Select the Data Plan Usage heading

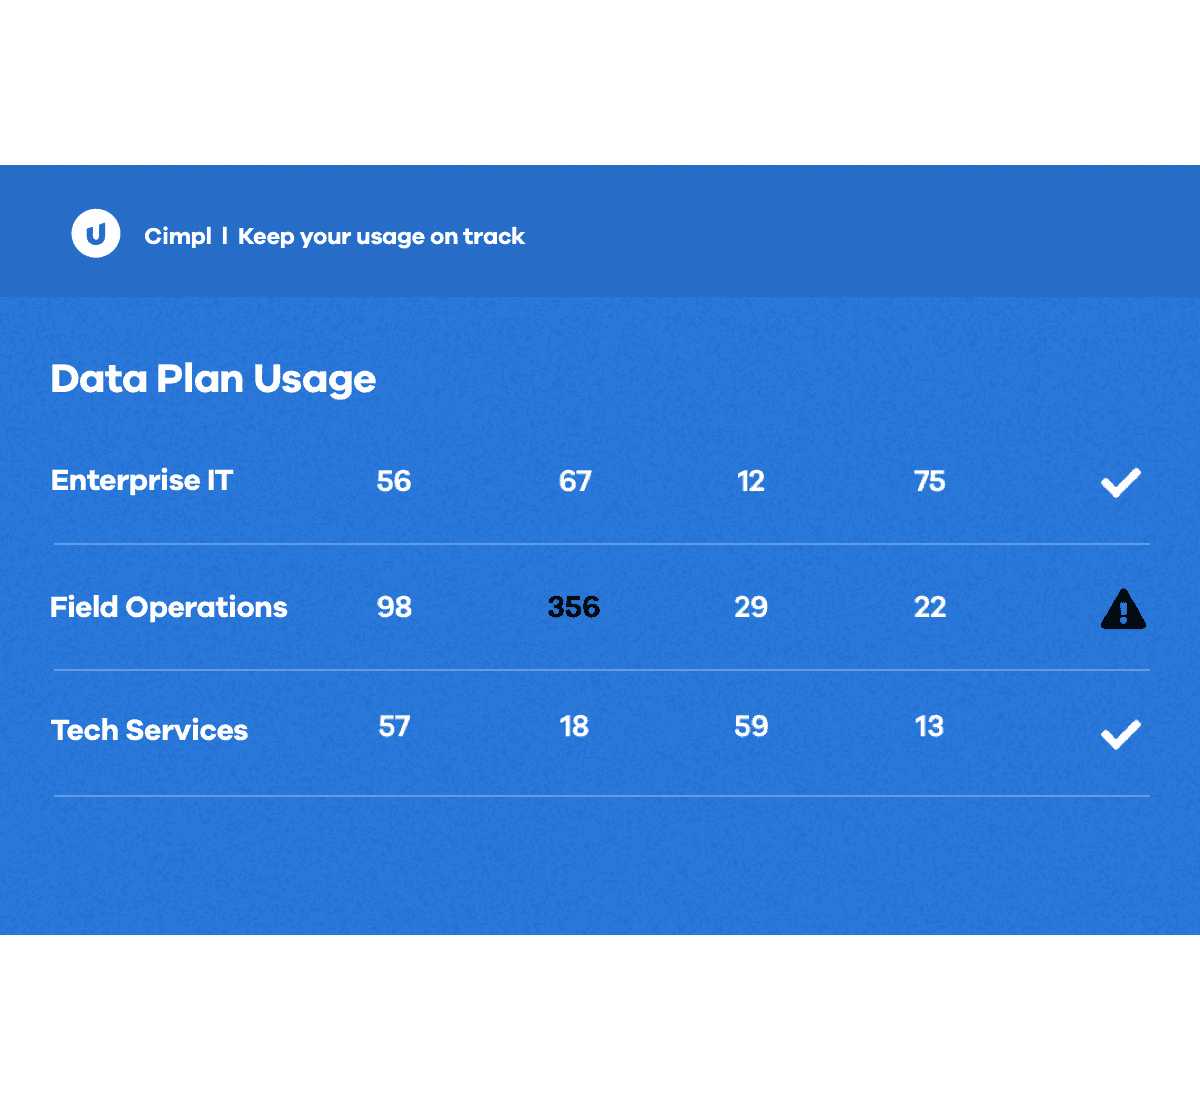click(x=213, y=379)
